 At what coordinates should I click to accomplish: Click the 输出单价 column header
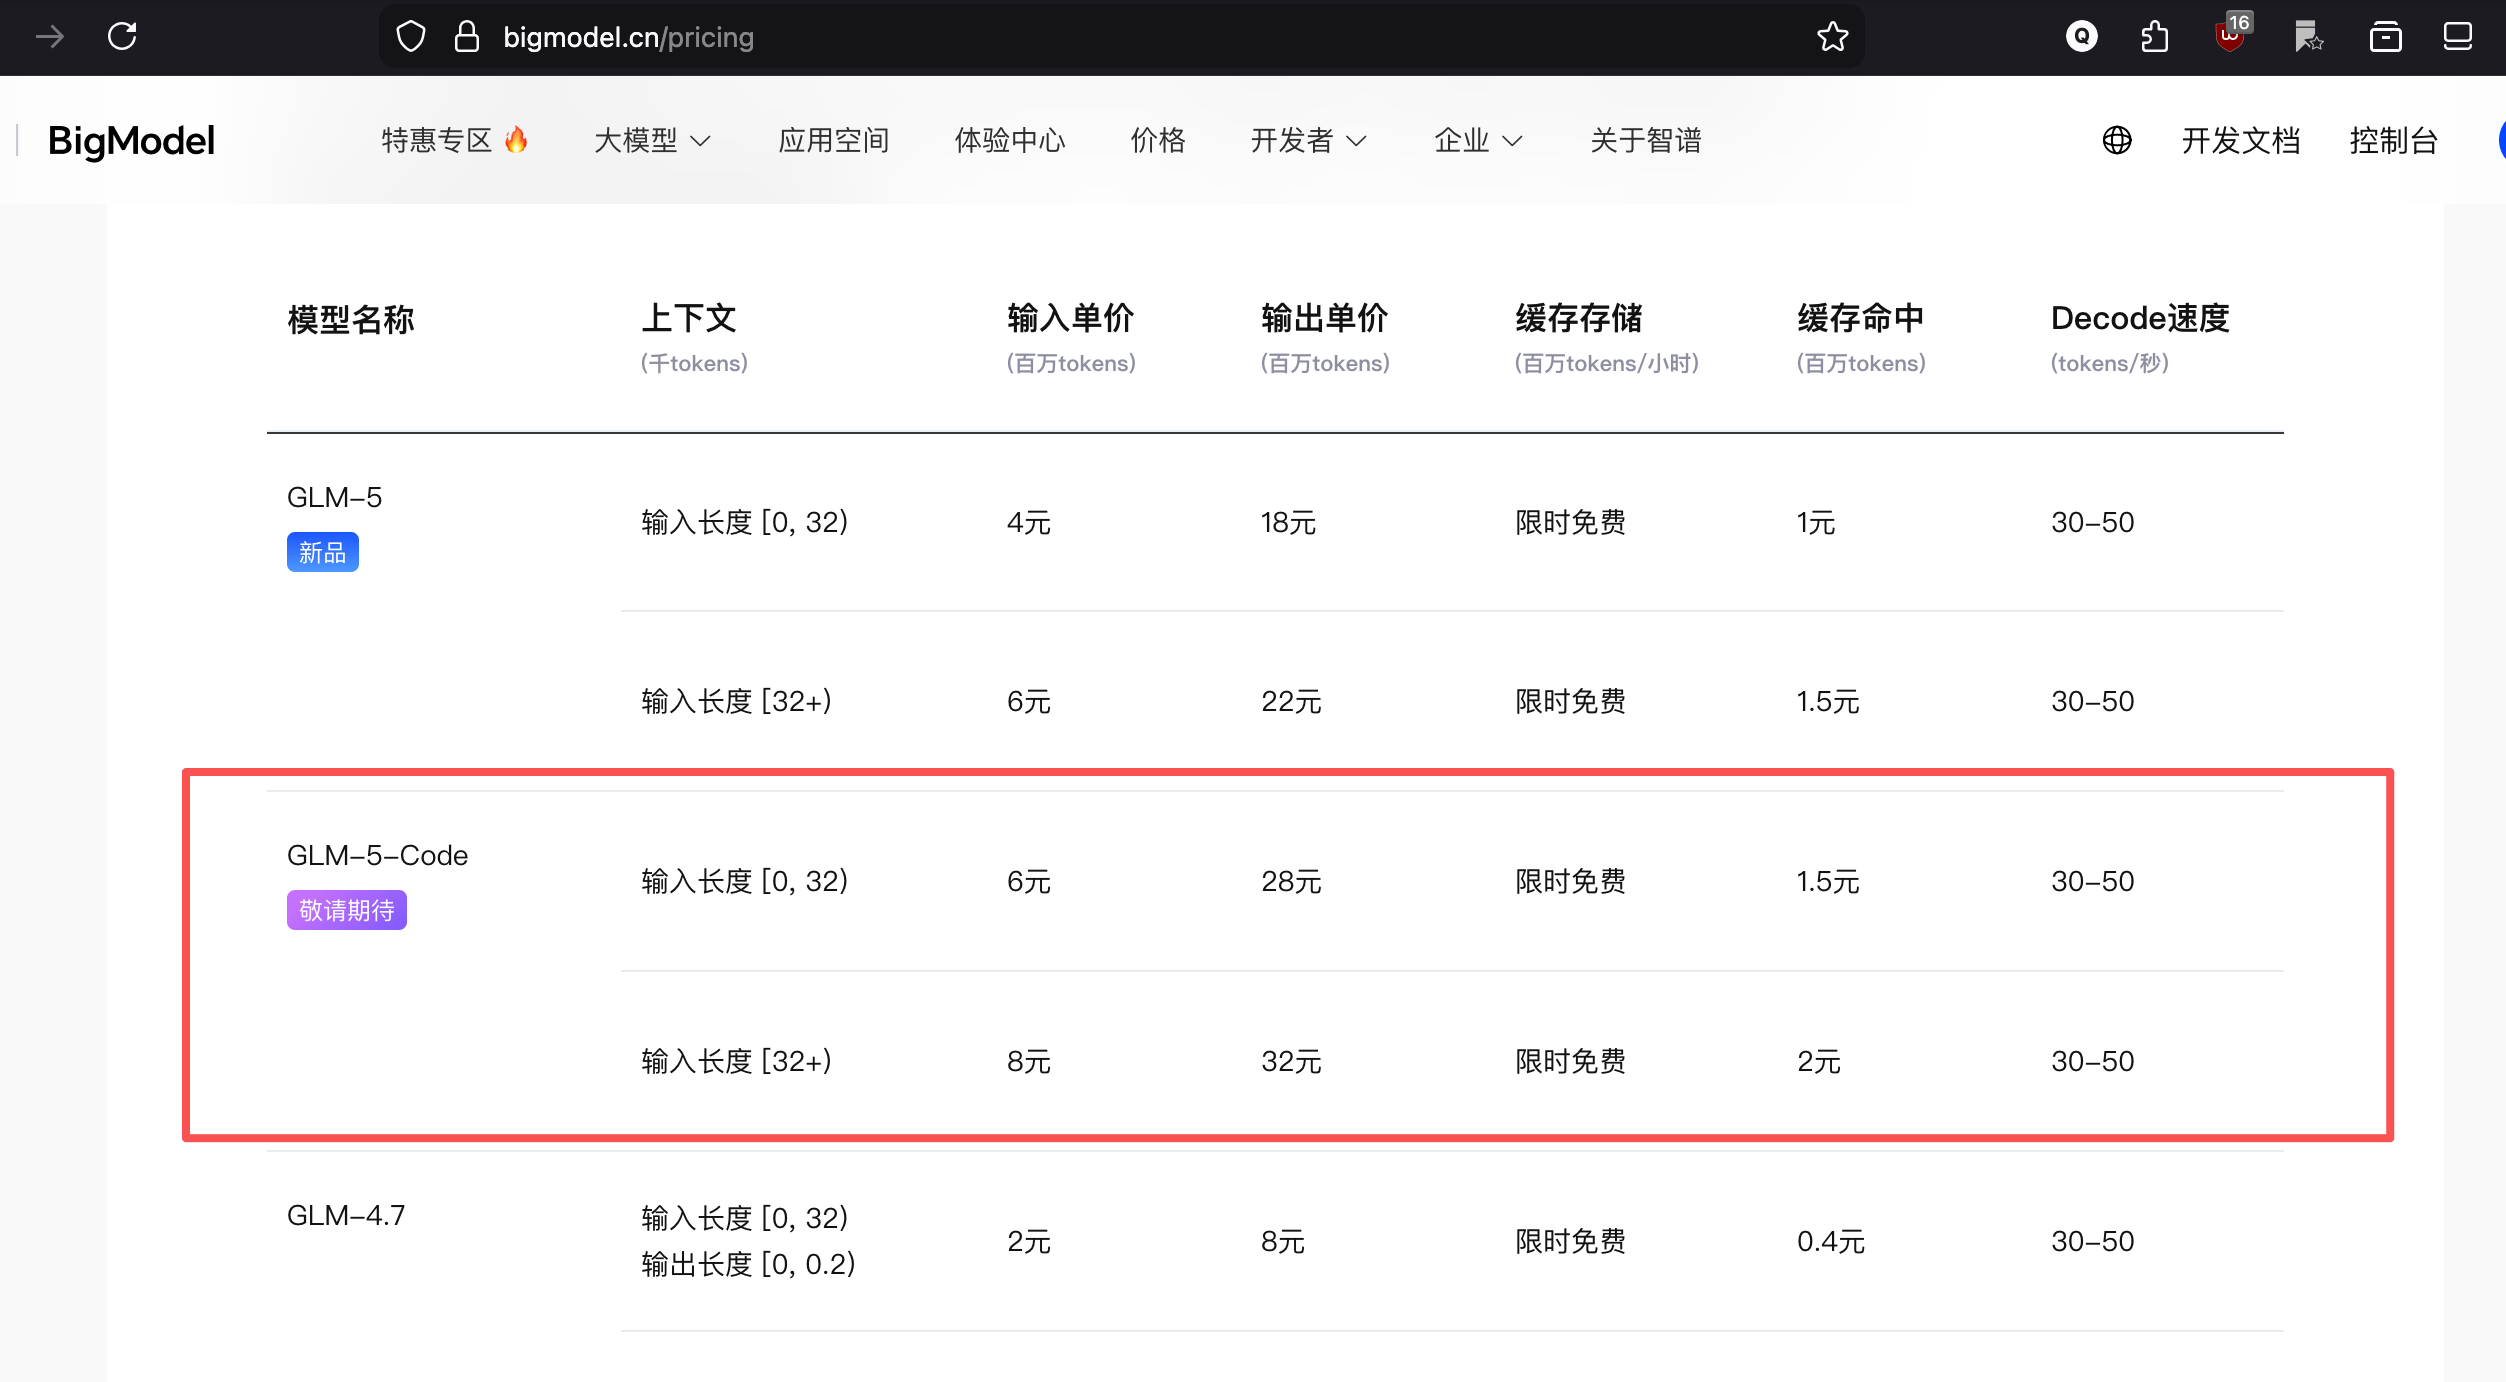pos(1324,318)
